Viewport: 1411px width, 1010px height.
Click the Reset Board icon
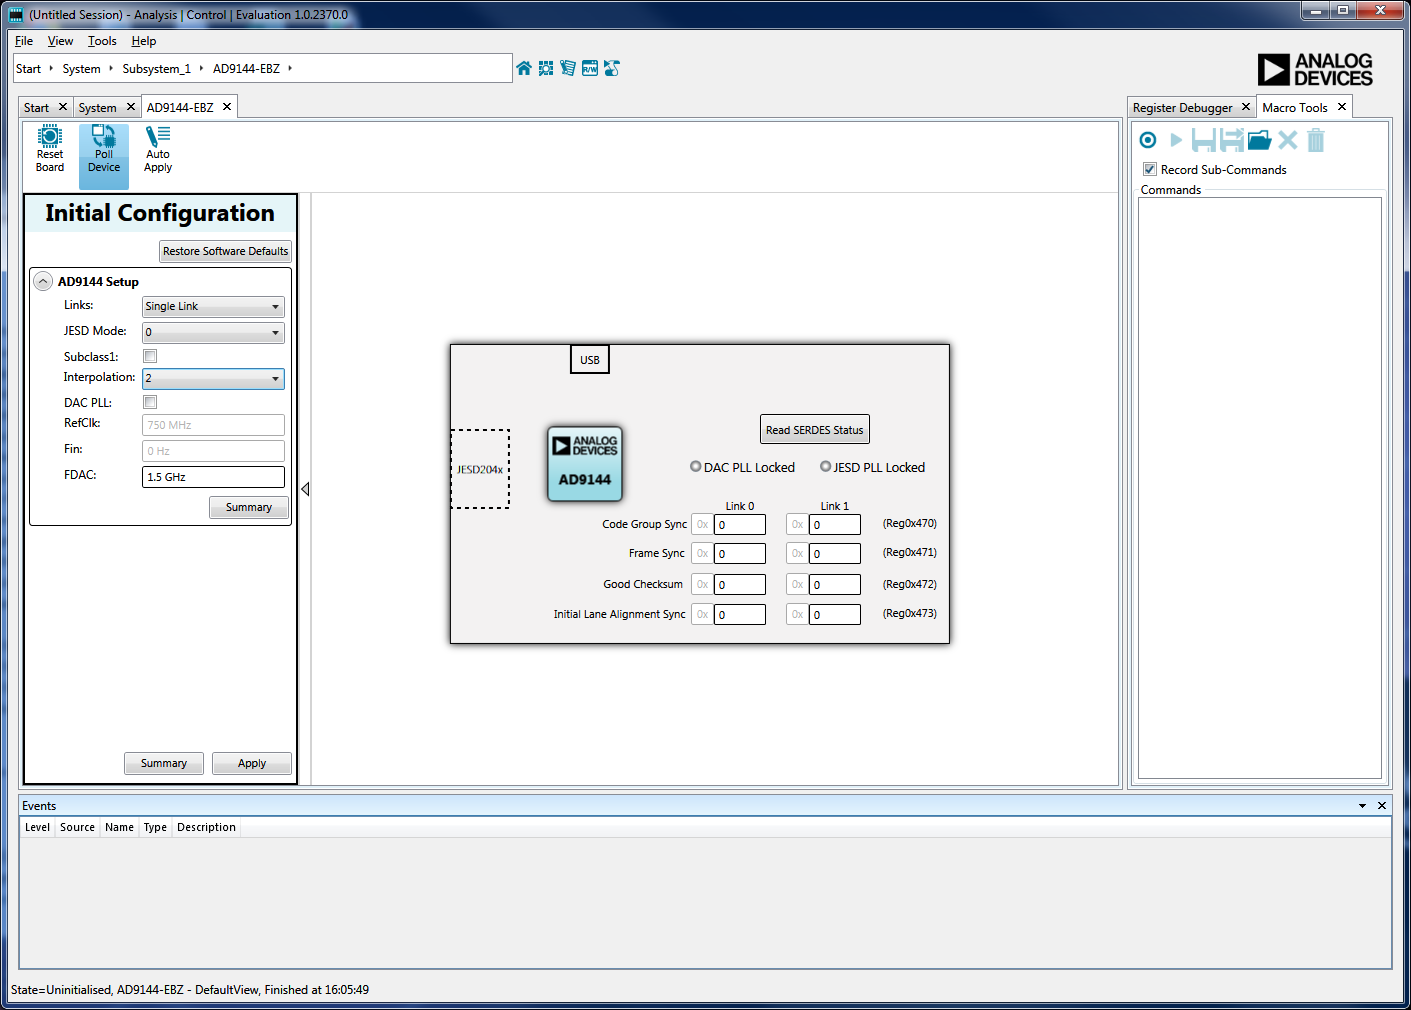click(50, 148)
